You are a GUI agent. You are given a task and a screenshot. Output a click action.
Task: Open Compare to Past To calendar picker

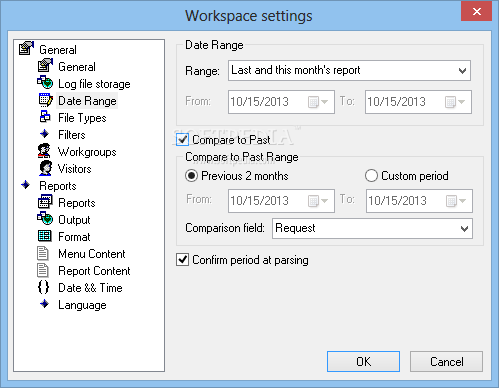tap(456, 201)
